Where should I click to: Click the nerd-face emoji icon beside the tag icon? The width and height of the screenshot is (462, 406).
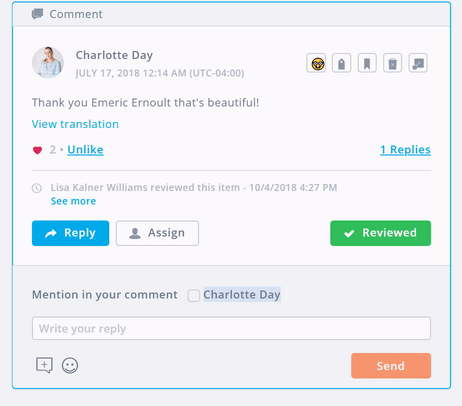click(x=316, y=63)
